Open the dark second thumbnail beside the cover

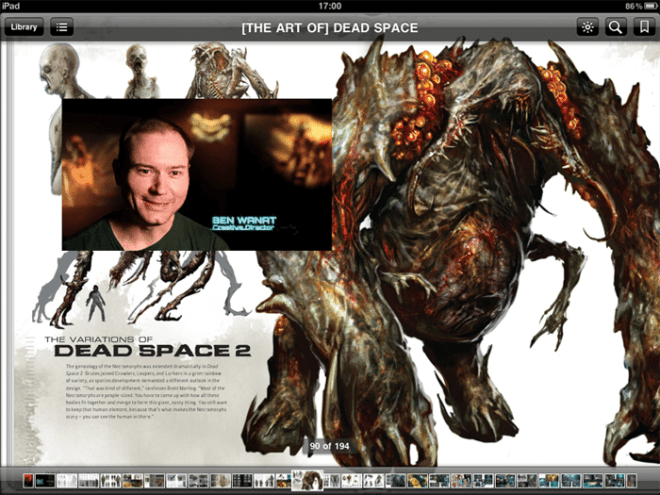click(45, 481)
